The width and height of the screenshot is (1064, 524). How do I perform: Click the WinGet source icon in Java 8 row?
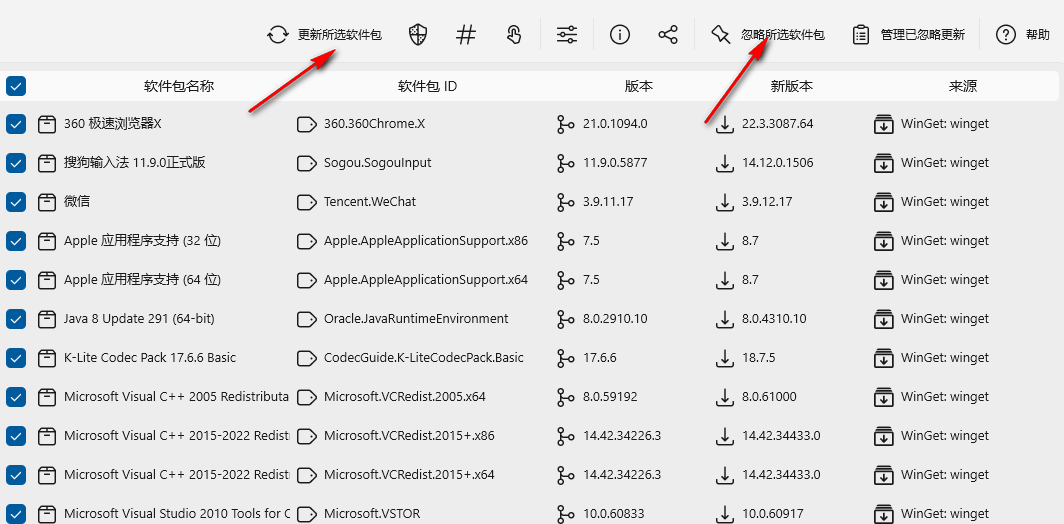coord(883,318)
